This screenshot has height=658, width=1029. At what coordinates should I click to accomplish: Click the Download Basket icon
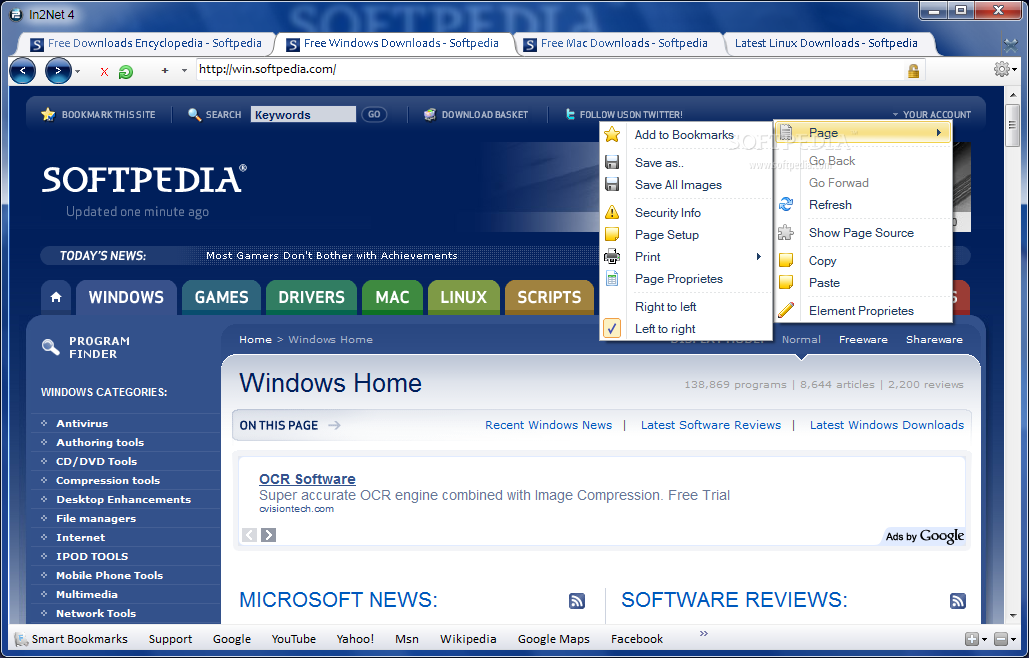[430, 115]
